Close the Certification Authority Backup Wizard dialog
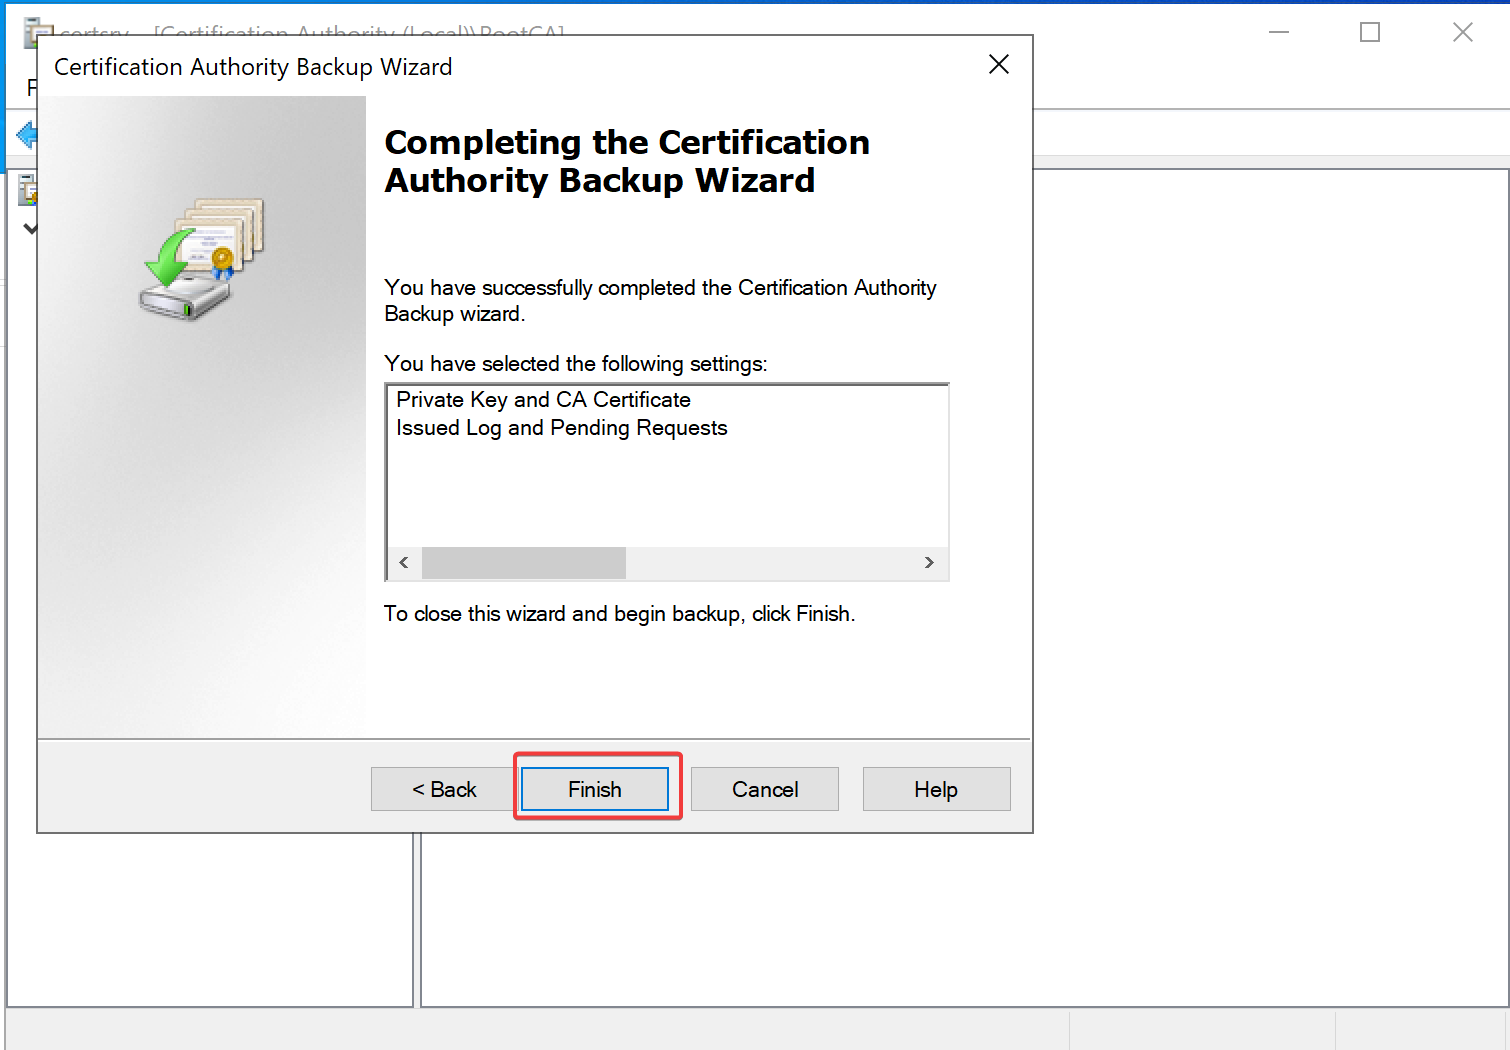1510x1050 pixels. coord(998,65)
